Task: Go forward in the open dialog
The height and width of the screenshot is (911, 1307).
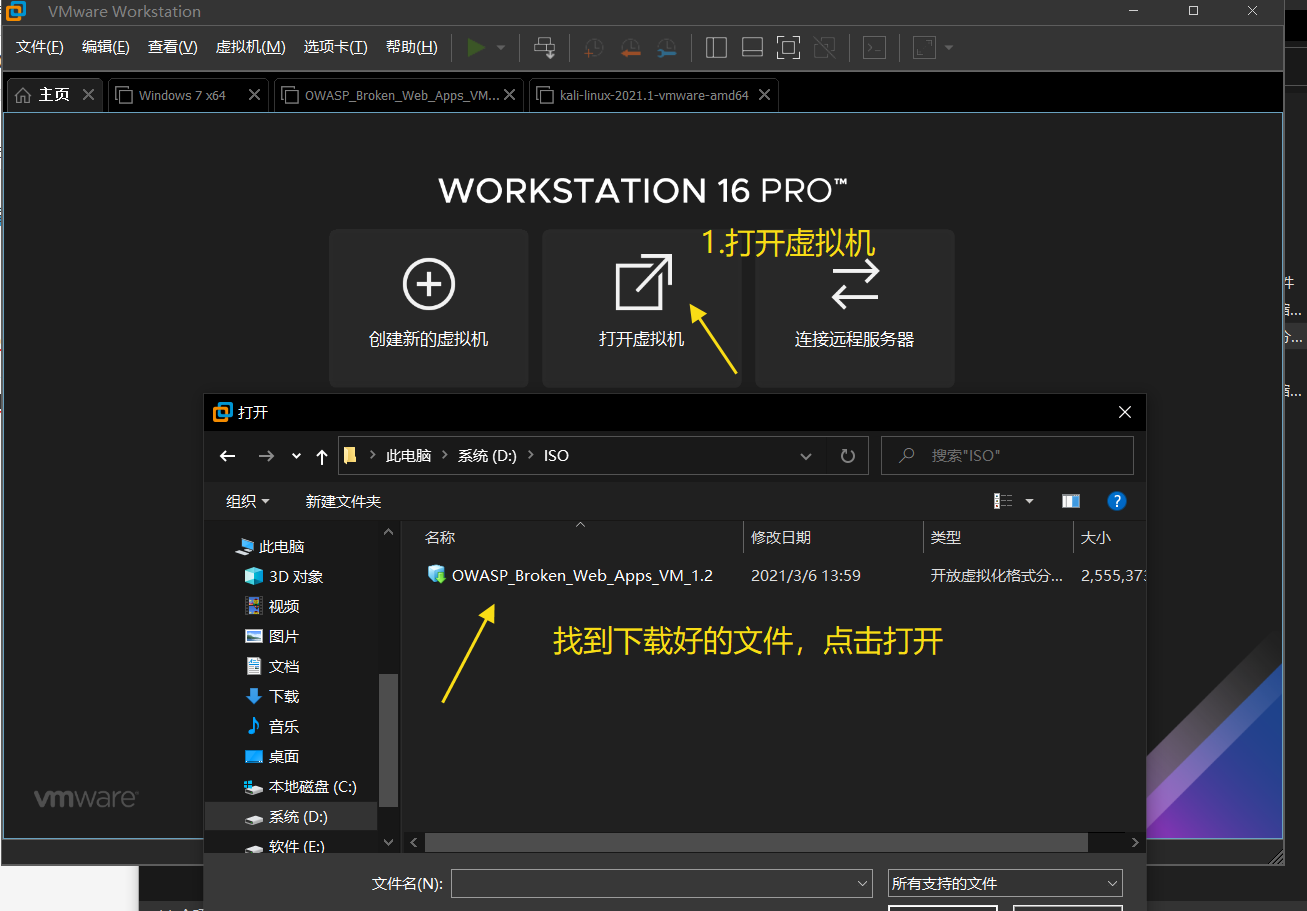Action: tap(266, 456)
